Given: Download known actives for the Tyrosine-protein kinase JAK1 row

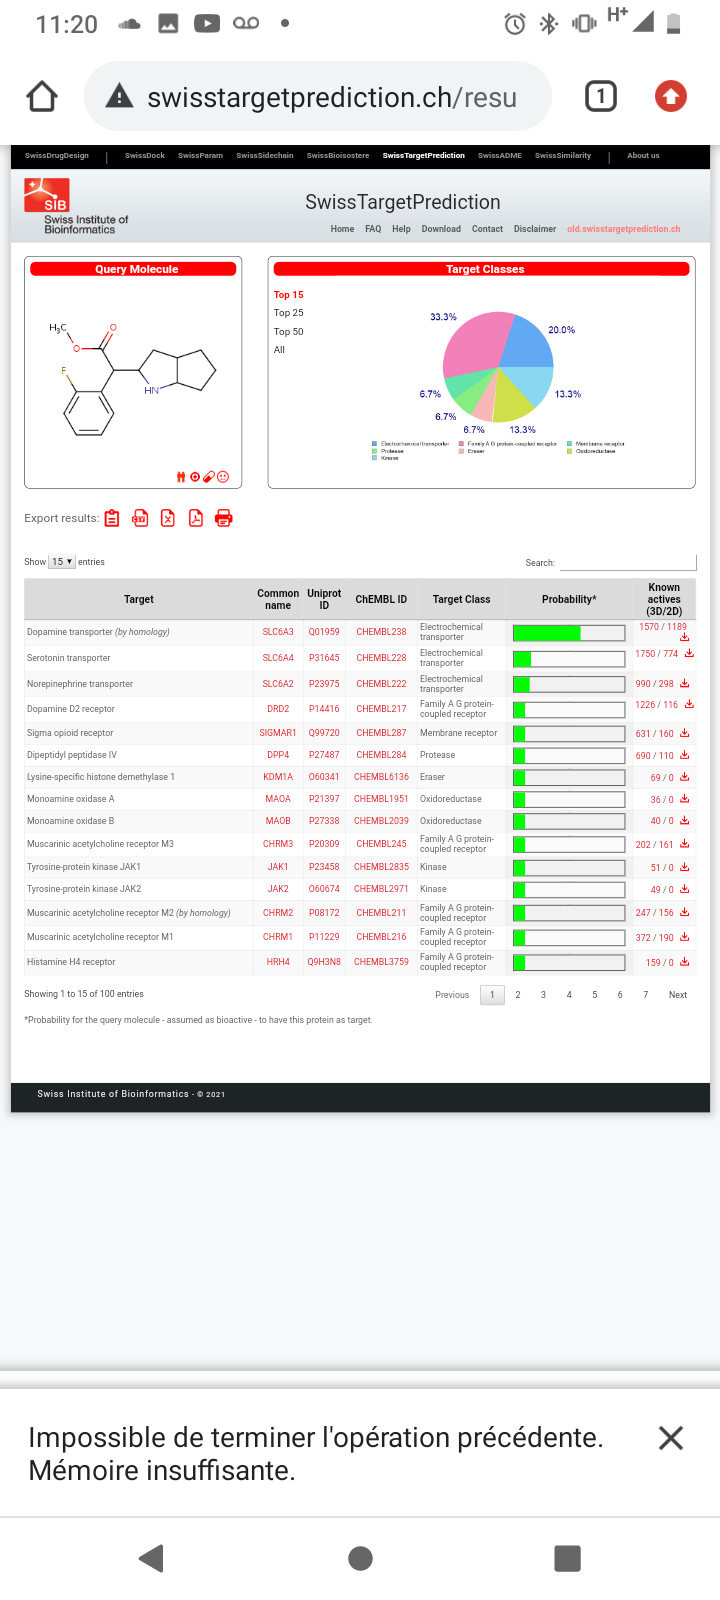Looking at the screenshot, I should point(685,867).
